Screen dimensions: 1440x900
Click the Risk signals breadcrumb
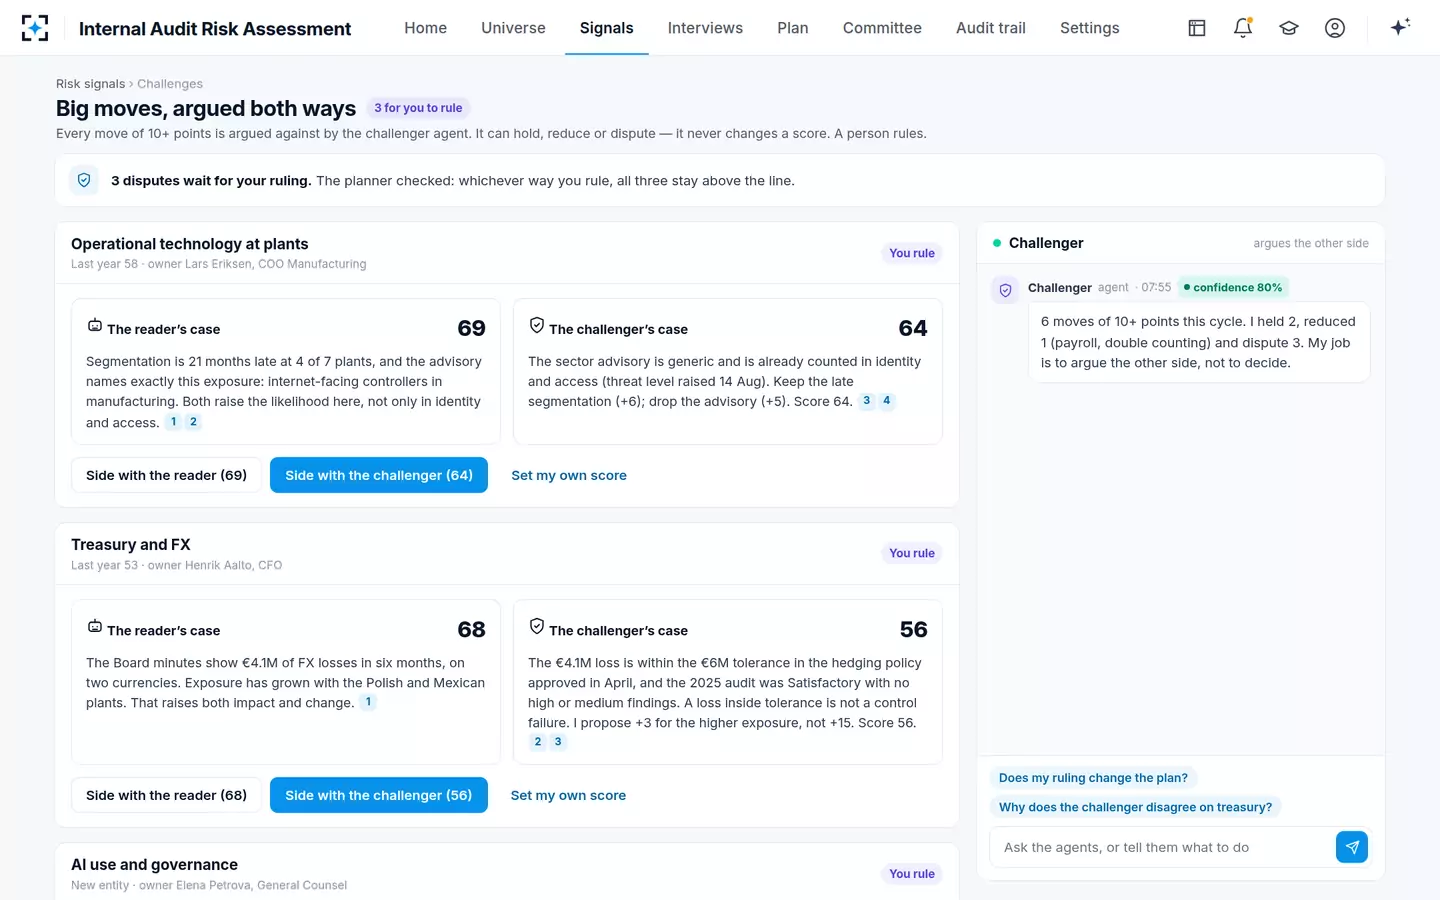[90, 84]
